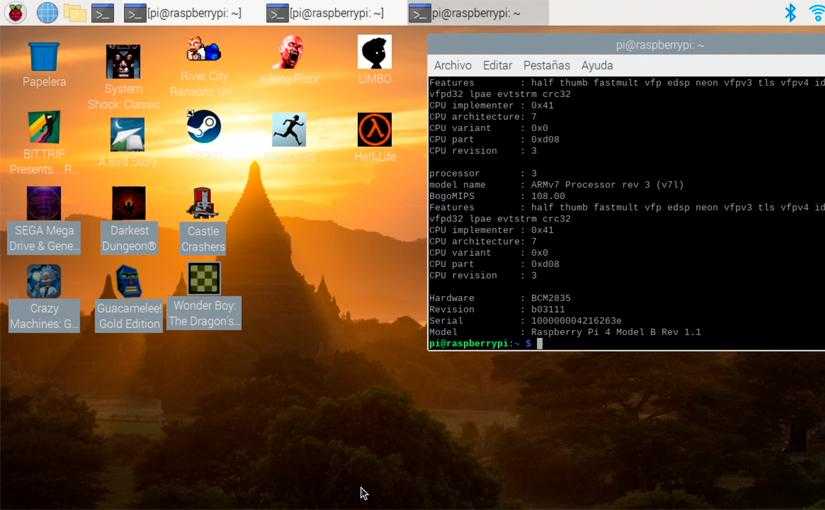The image size is (825, 510).
Task: Open the Ayuda menu in the terminal
Action: pos(597,66)
